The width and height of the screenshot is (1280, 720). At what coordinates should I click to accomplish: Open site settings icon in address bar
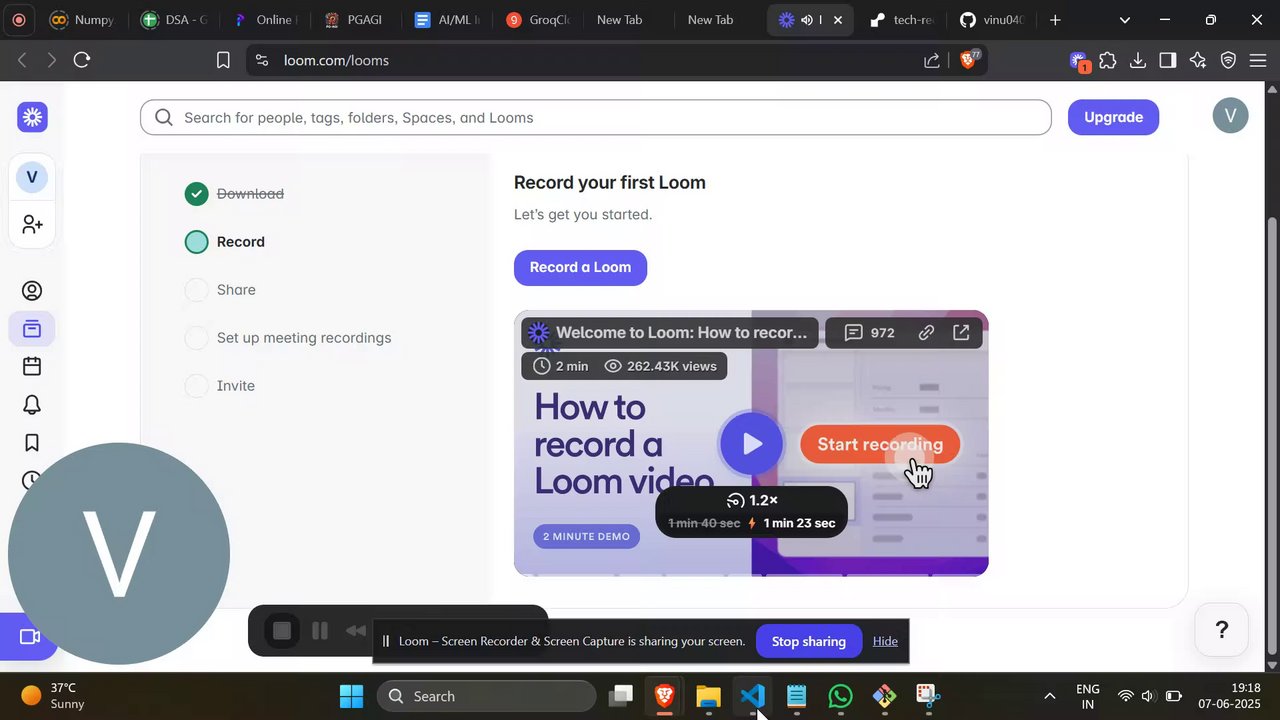(x=262, y=60)
